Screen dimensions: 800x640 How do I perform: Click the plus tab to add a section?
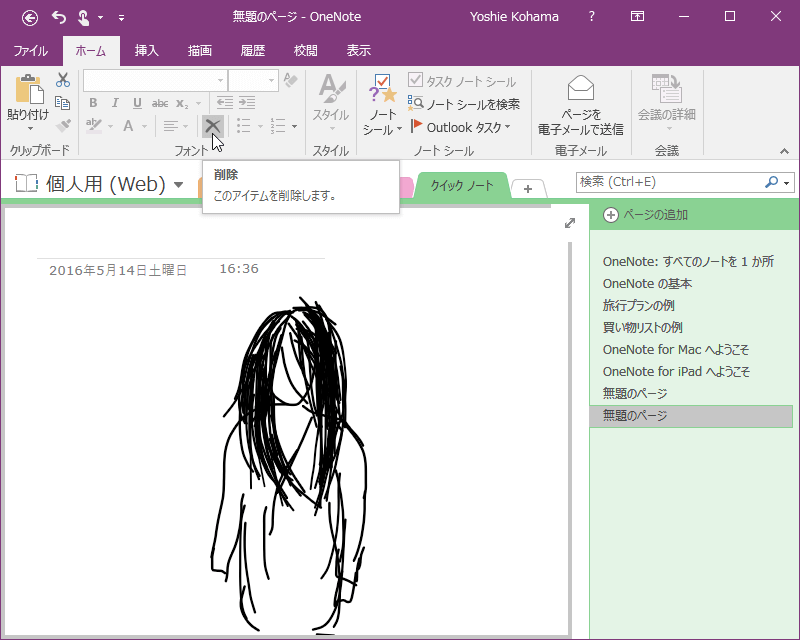click(x=528, y=189)
